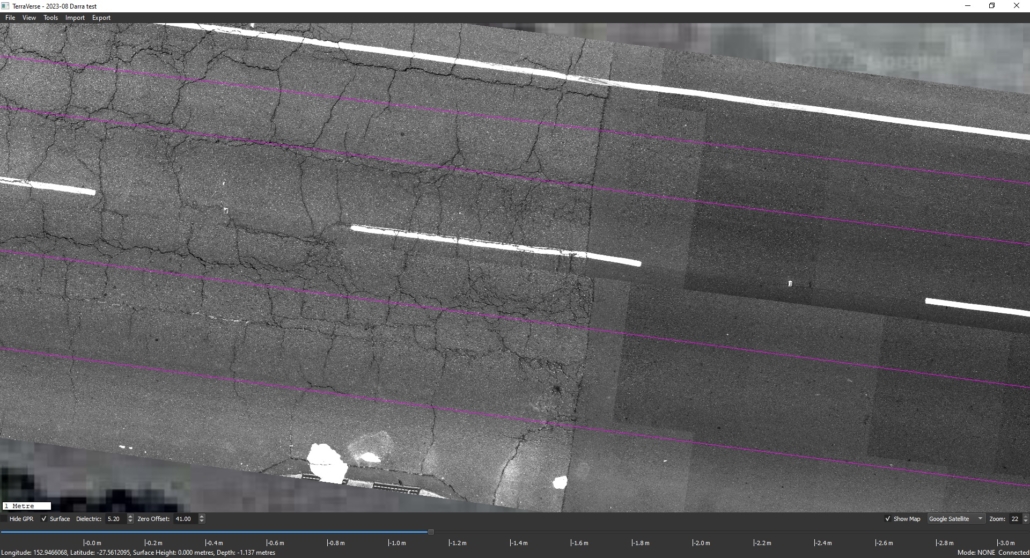The width and height of the screenshot is (1030, 558).
Task: Restore down the TerraVerse window
Action: pyautogui.click(x=991, y=5)
